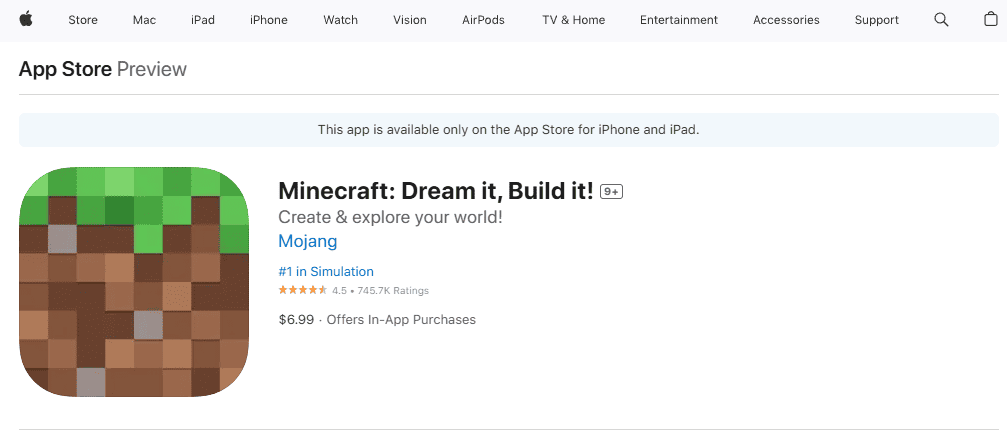Click the star rating icons
Image resolution: width=1007 pixels, height=445 pixels.
303,290
